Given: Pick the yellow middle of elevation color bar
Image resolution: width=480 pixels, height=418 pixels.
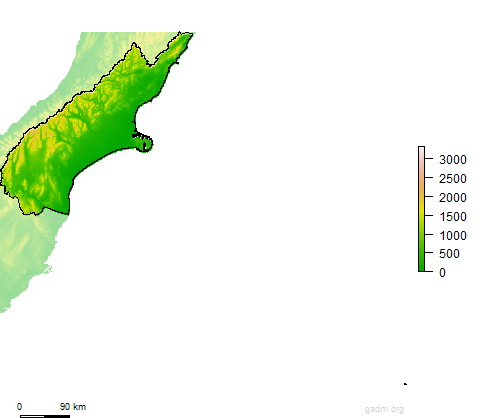Looking at the screenshot, I should click(x=421, y=210).
